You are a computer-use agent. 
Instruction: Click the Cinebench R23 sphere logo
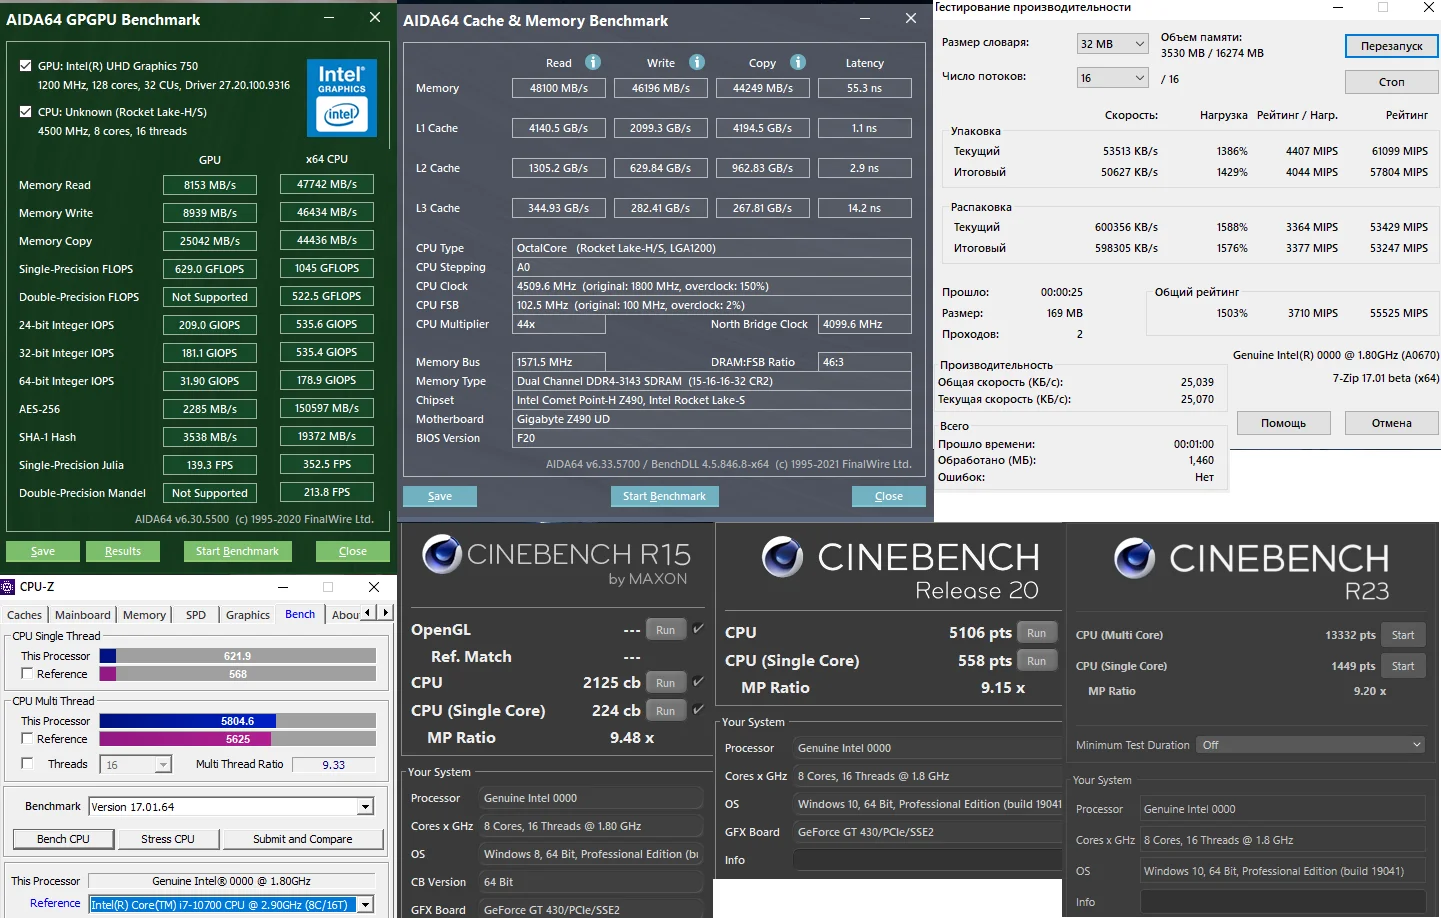click(x=1135, y=558)
